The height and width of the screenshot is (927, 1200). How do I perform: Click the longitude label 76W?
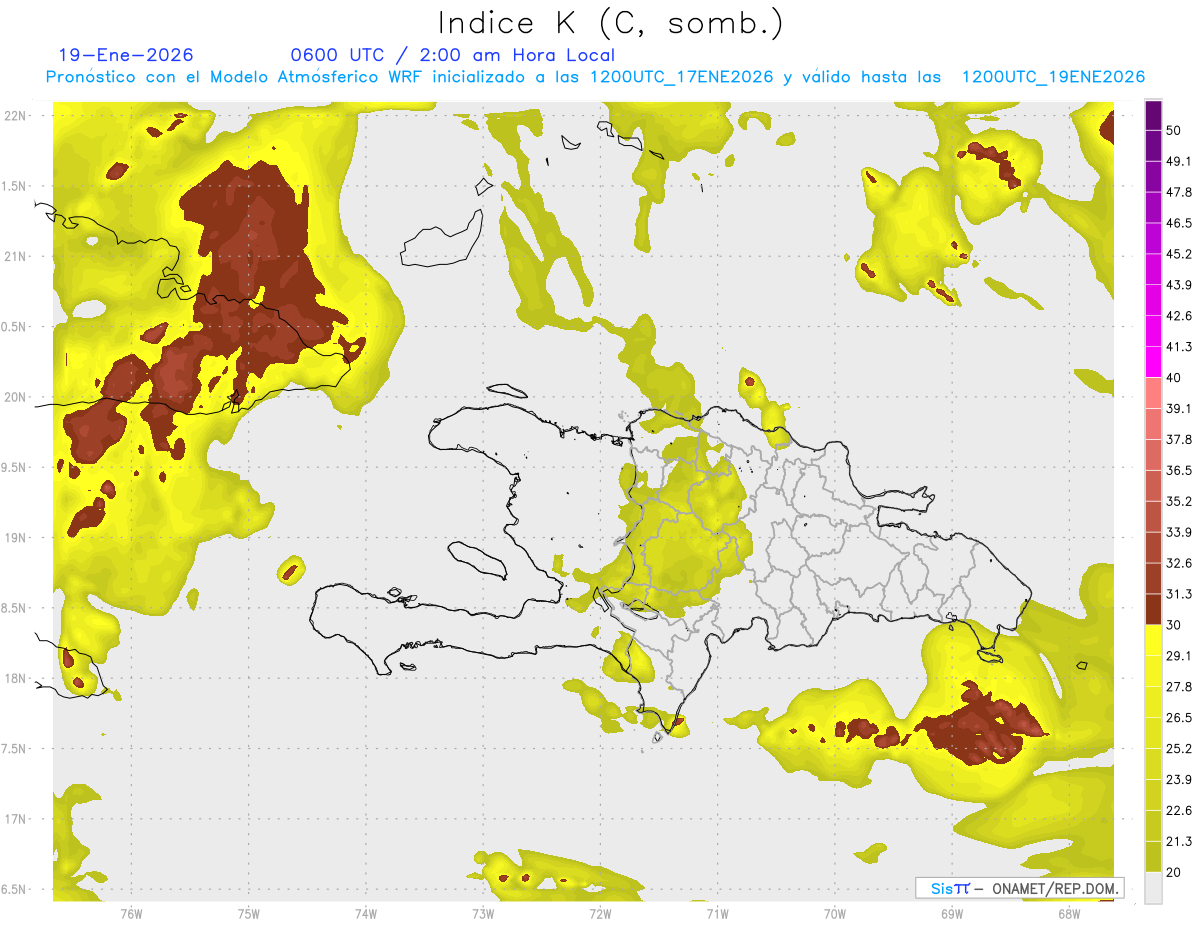tap(131, 914)
